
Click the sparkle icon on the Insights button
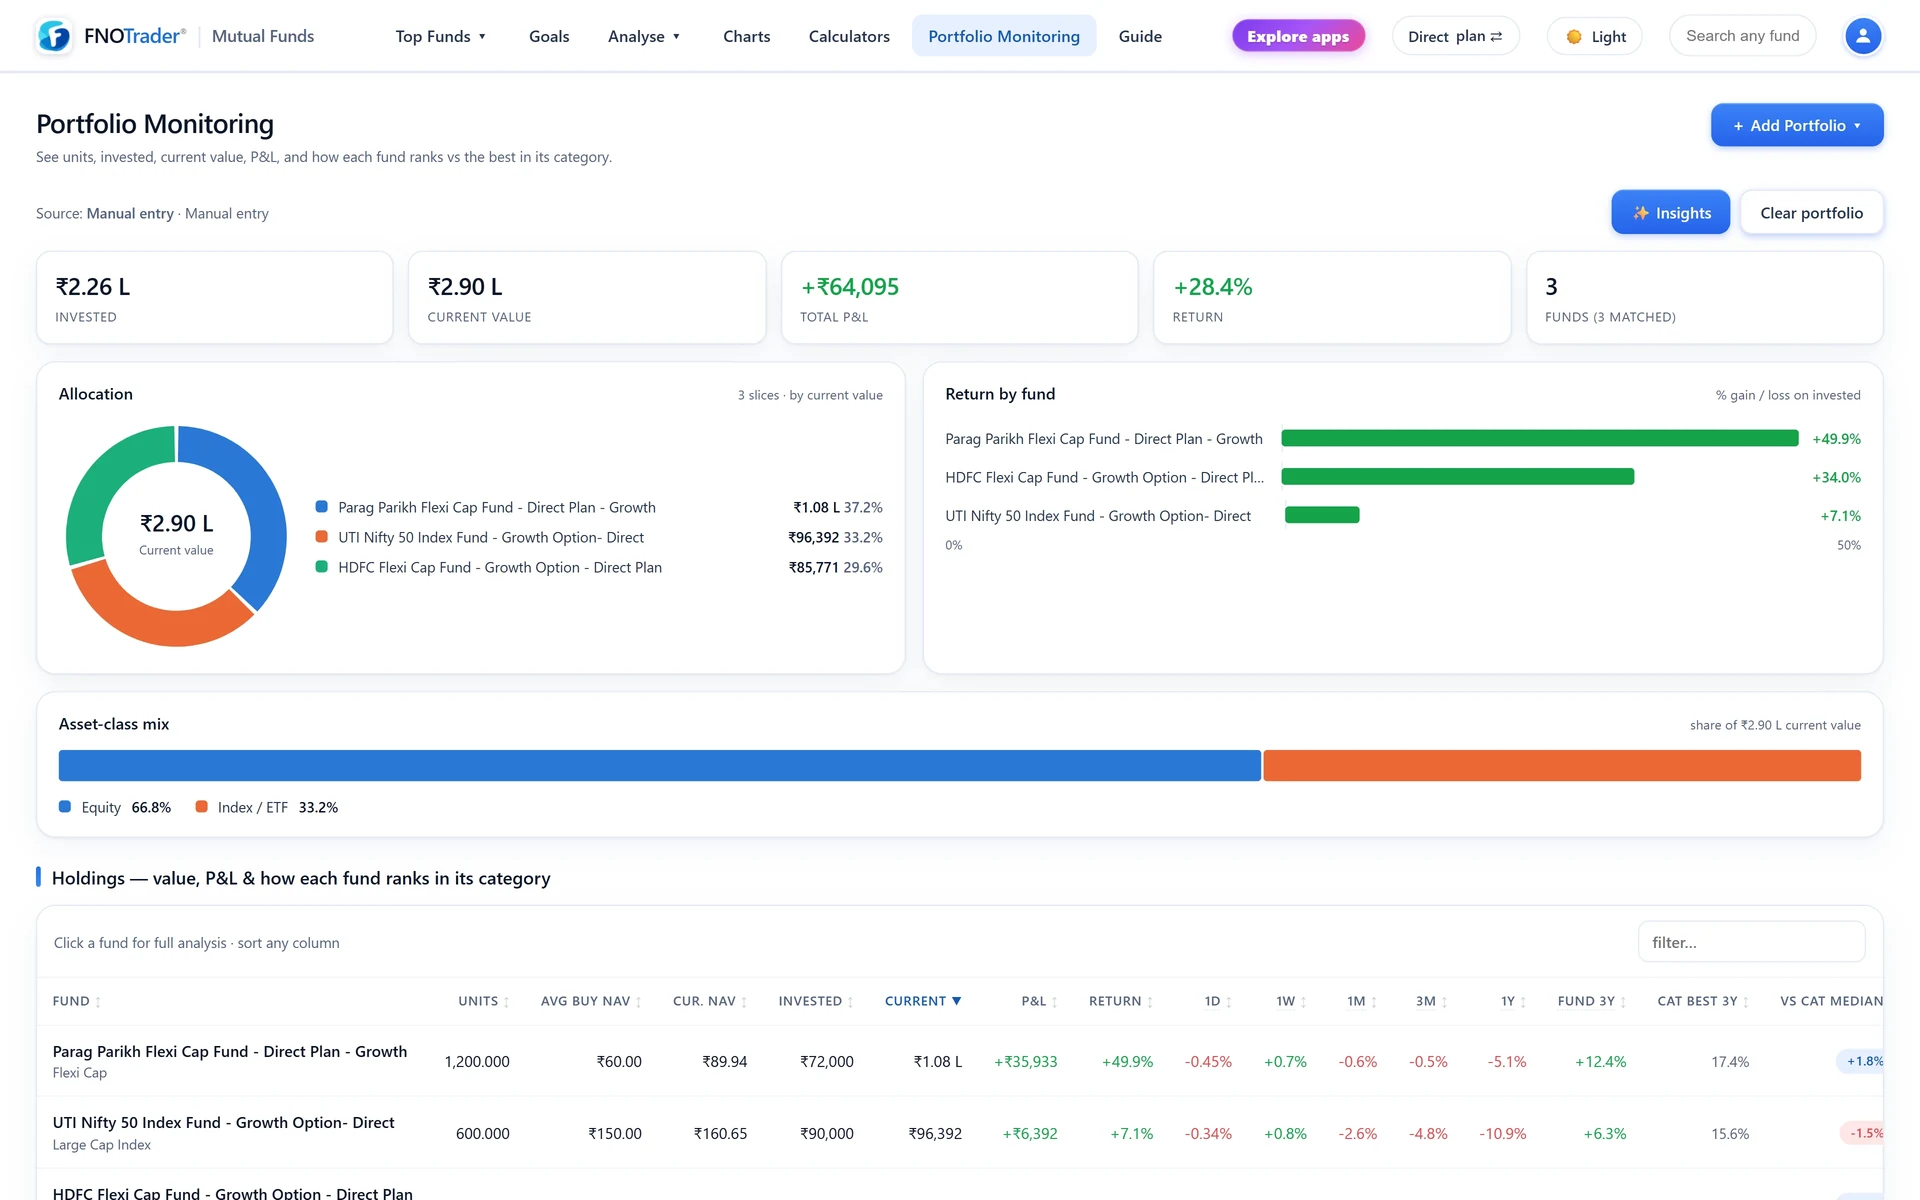(1641, 213)
